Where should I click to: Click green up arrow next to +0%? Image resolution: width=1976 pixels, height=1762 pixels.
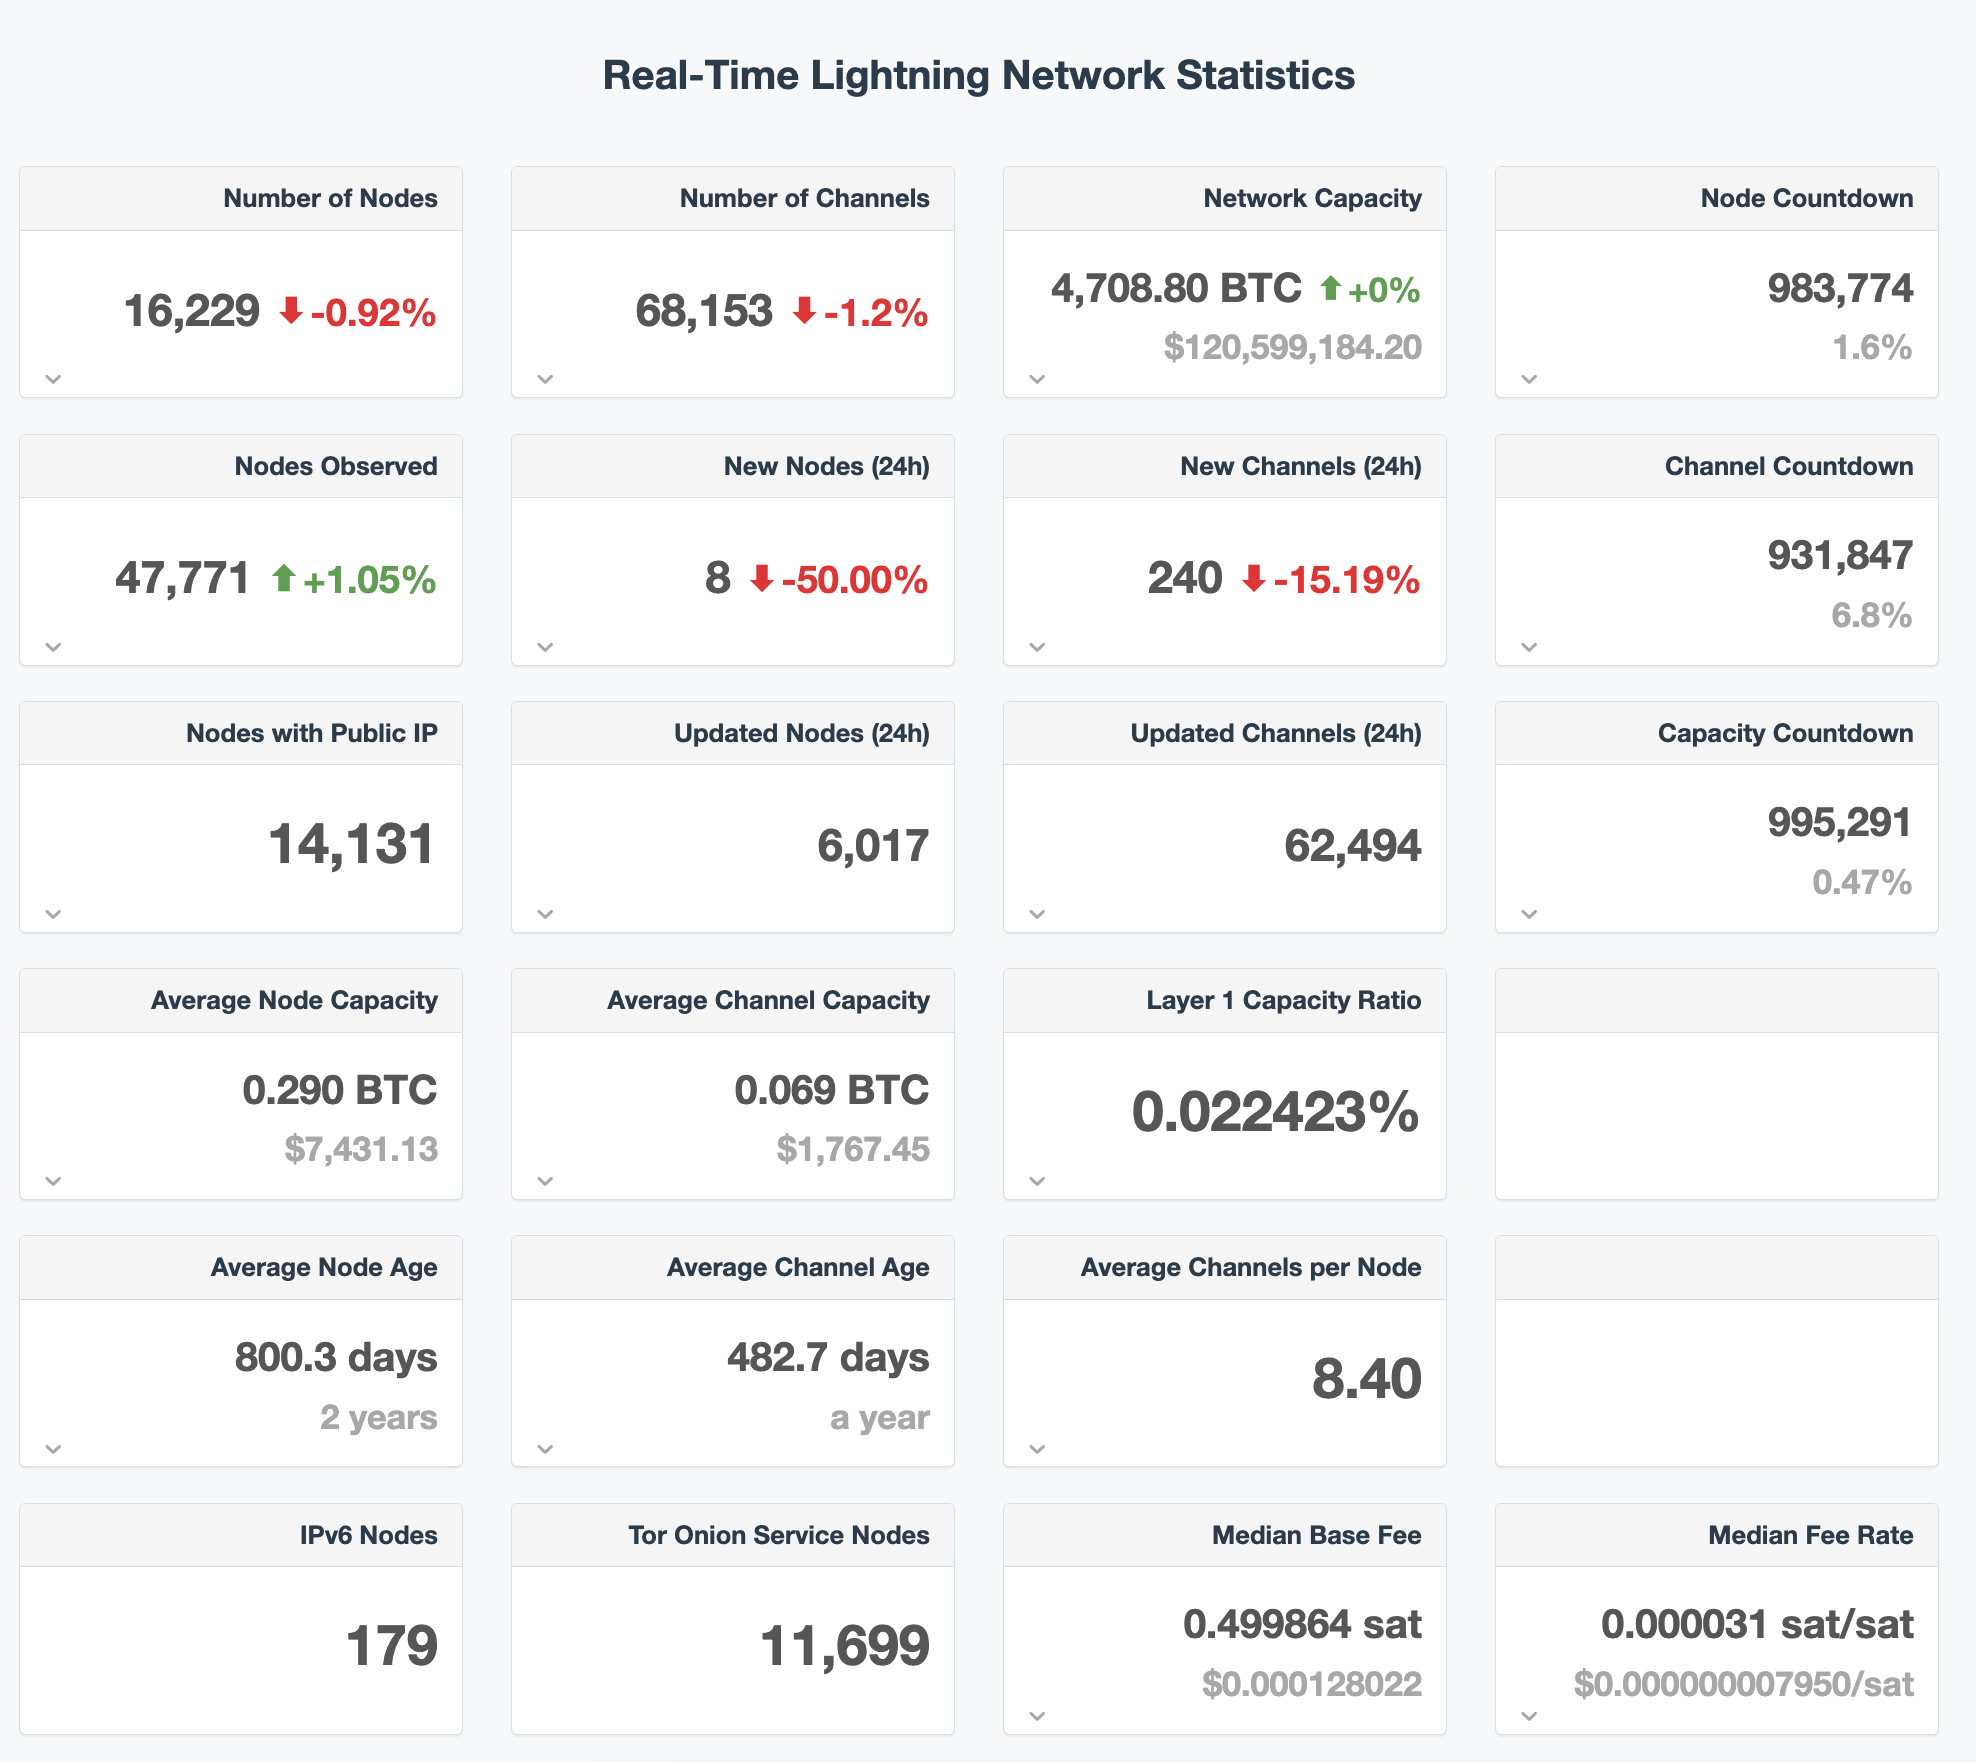(x=1330, y=288)
